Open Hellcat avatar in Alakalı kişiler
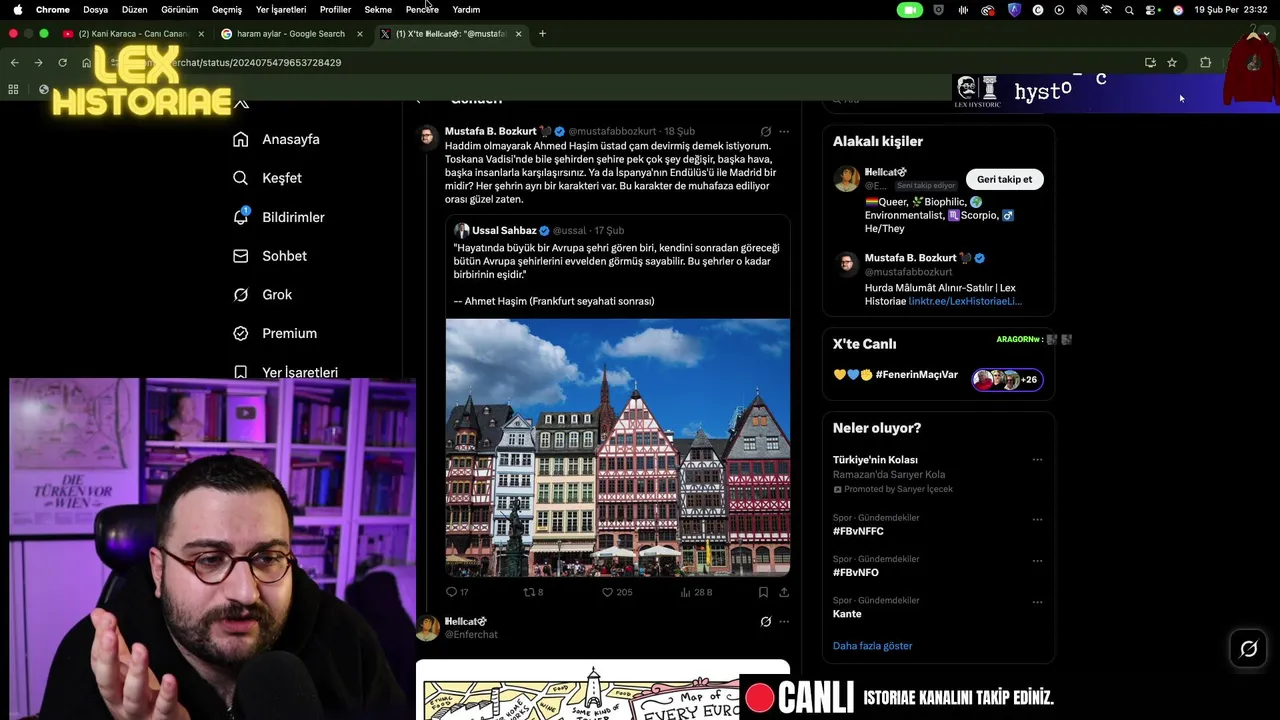The image size is (1280, 720). [x=847, y=179]
